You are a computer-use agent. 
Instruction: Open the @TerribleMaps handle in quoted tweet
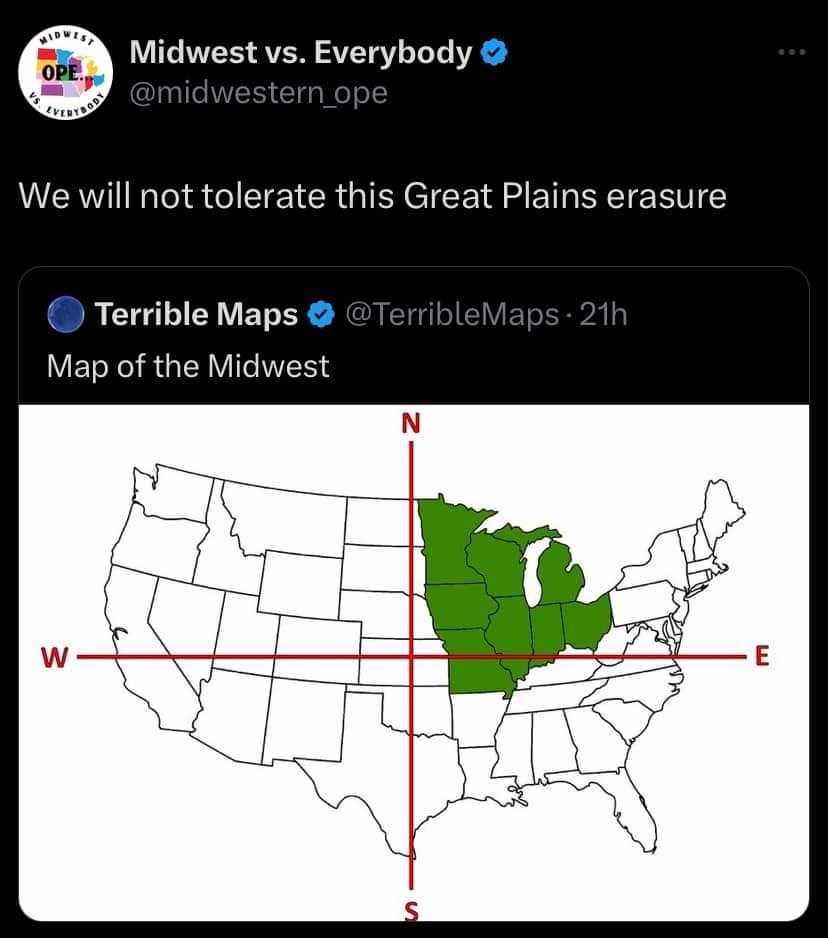point(452,315)
